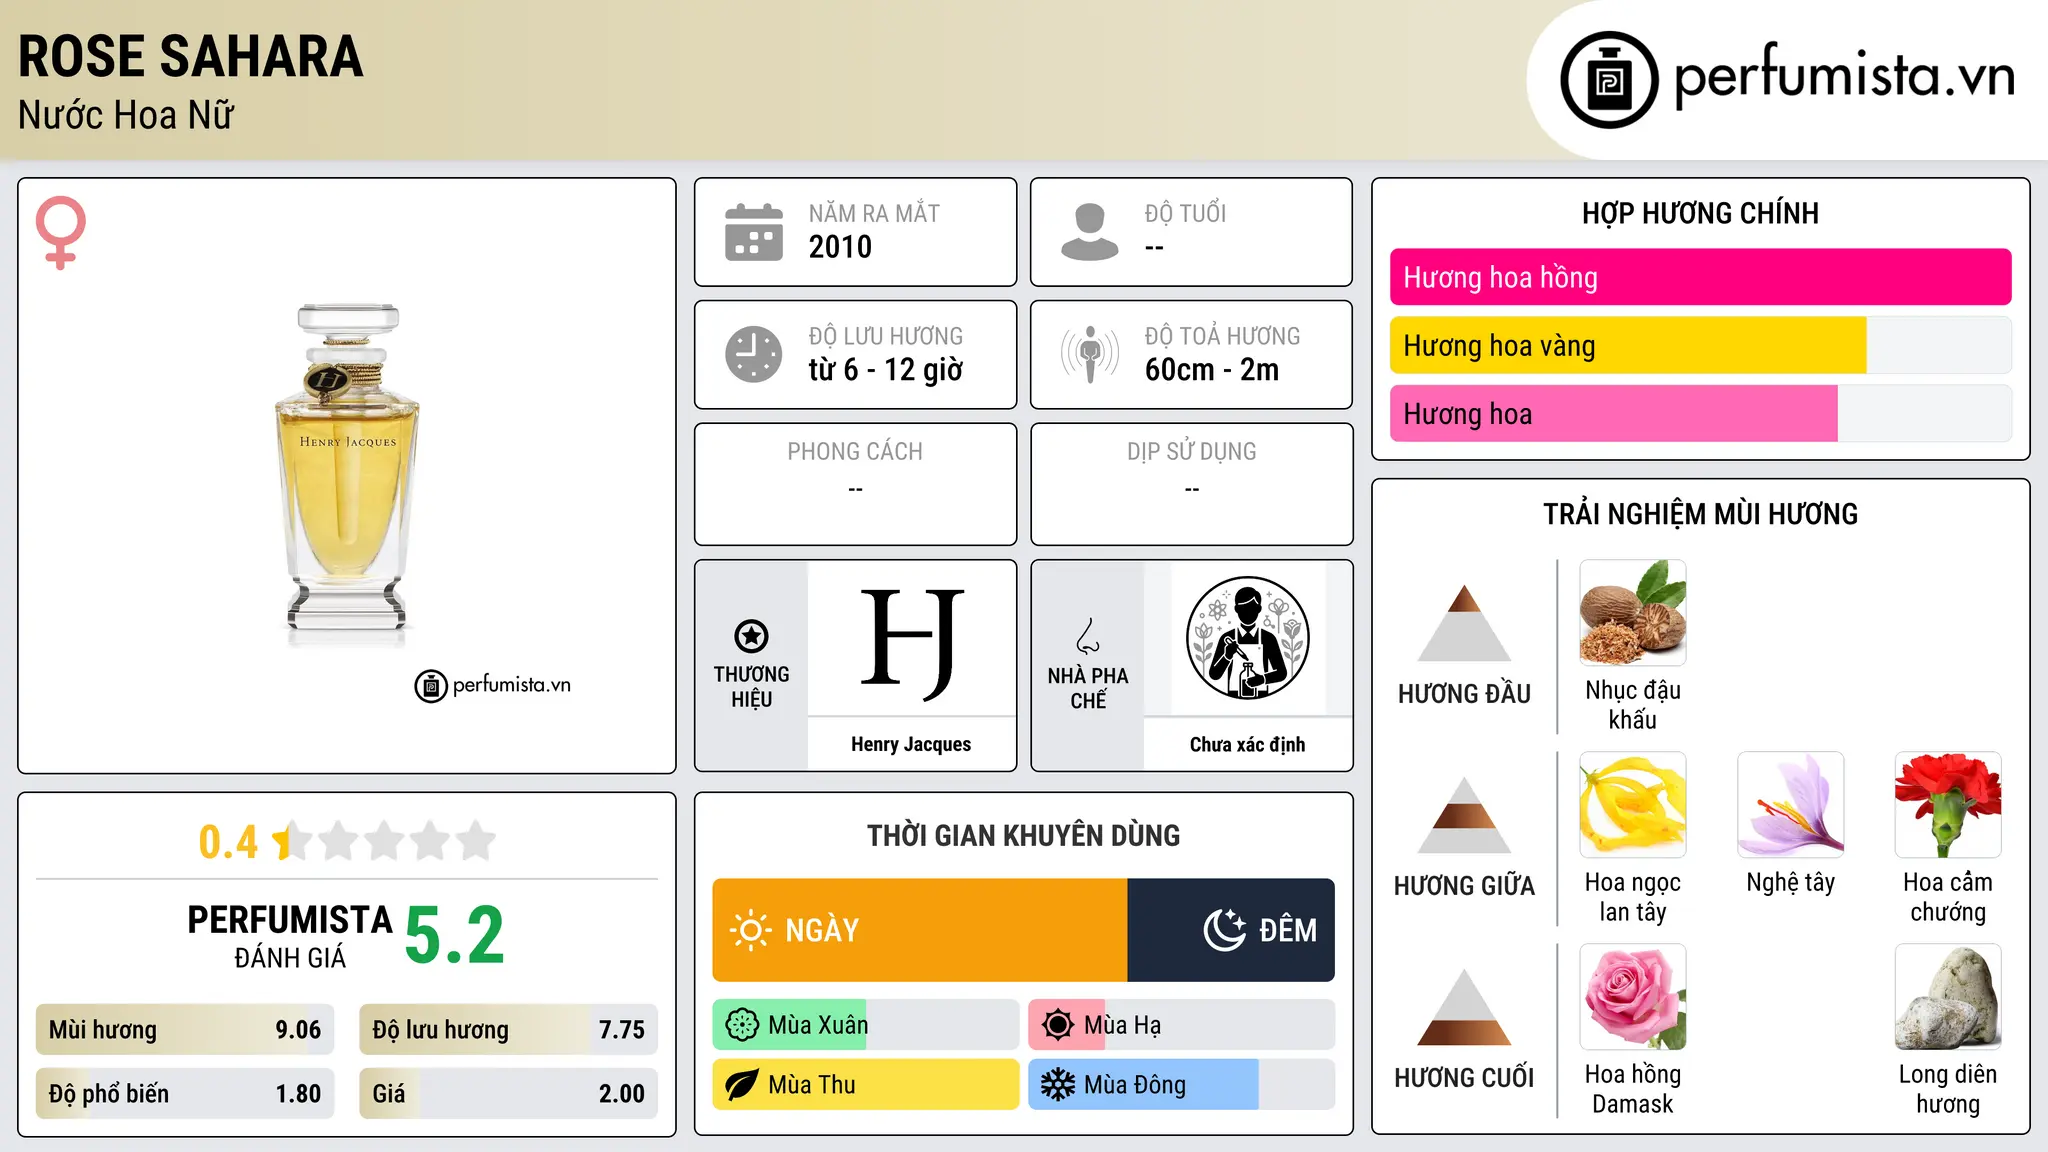Screen dimensions: 2048x1152
Task: Click the perfumista.vn site name in header
Action: click(x=1844, y=76)
